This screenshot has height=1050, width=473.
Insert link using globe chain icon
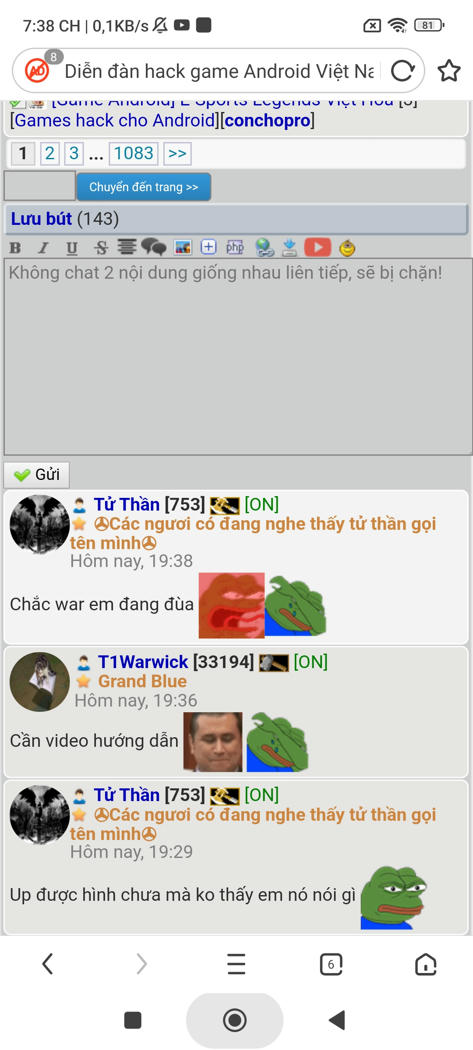pos(265,248)
